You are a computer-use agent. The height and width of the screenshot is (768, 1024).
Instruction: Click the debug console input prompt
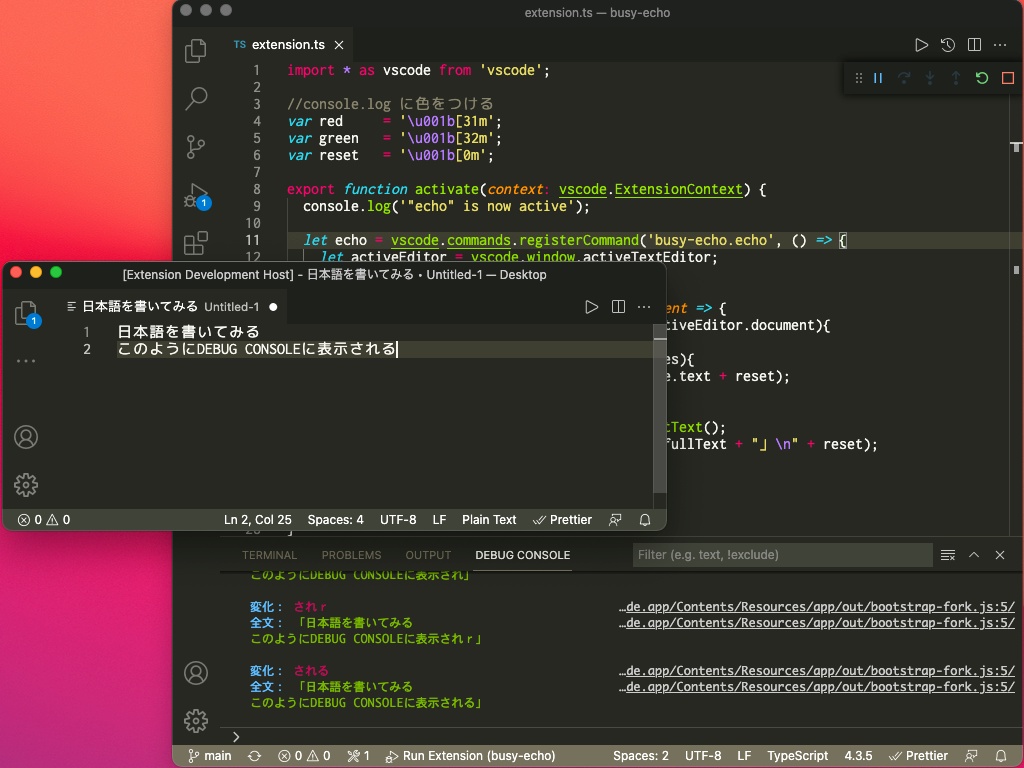pos(620,737)
